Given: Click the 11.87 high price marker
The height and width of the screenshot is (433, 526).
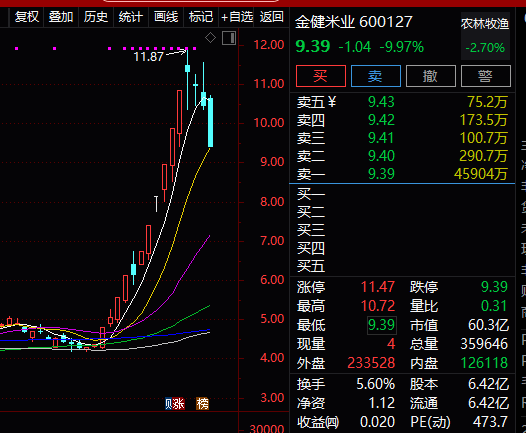Looking at the screenshot, I should 149,57.
